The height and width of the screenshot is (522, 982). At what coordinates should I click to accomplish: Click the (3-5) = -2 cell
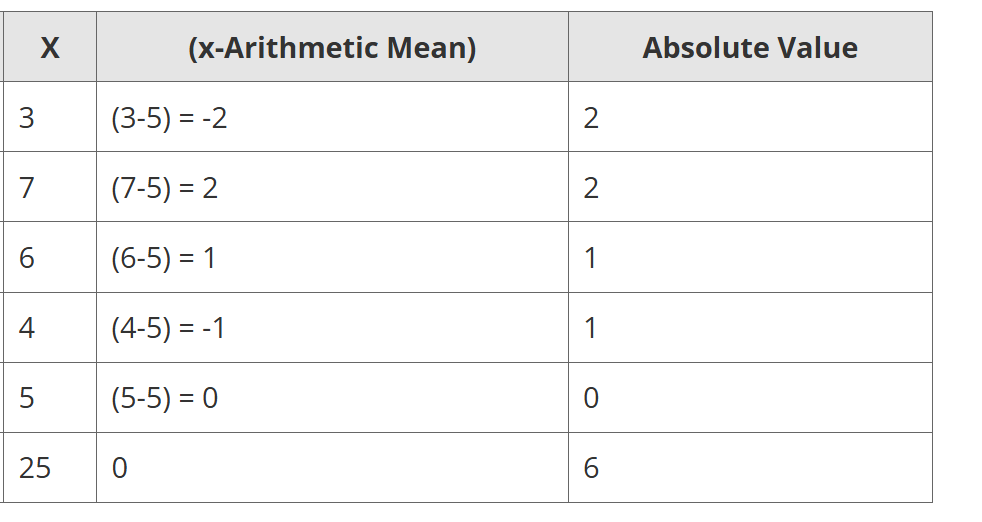pos(169,118)
